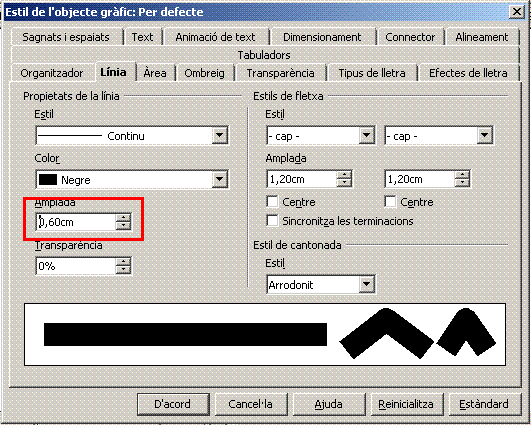Expand the Negre color dropdown
The width and height of the screenshot is (531, 425).
(219, 179)
